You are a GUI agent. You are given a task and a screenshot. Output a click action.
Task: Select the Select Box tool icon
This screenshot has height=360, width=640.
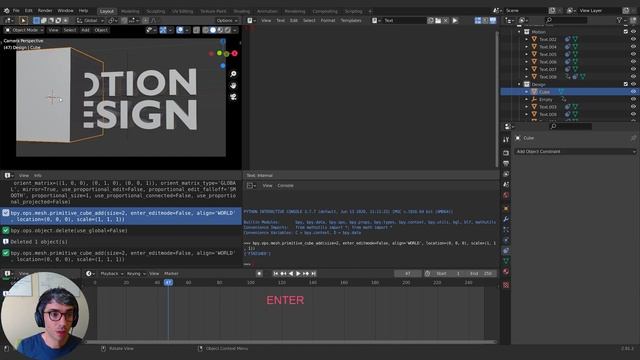click(23, 20)
